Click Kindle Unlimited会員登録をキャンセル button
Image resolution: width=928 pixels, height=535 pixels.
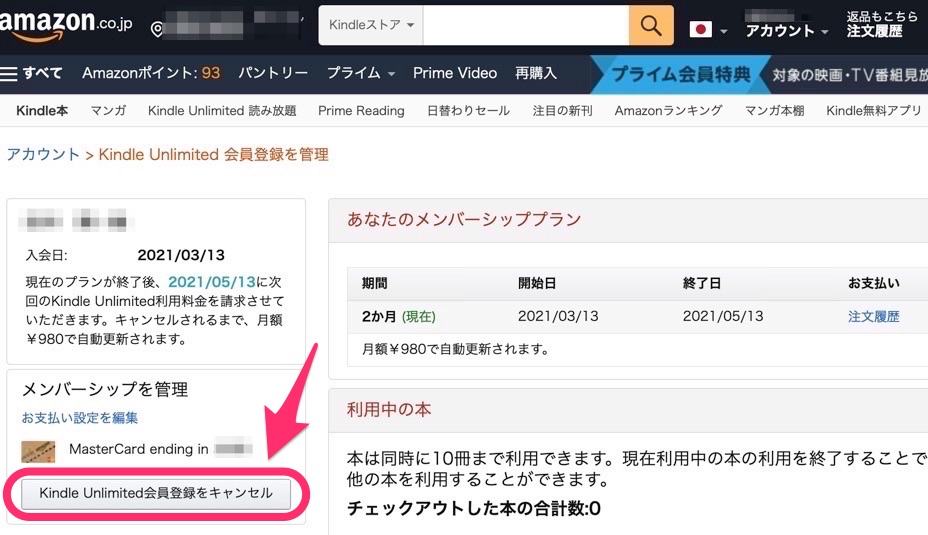coord(156,494)
